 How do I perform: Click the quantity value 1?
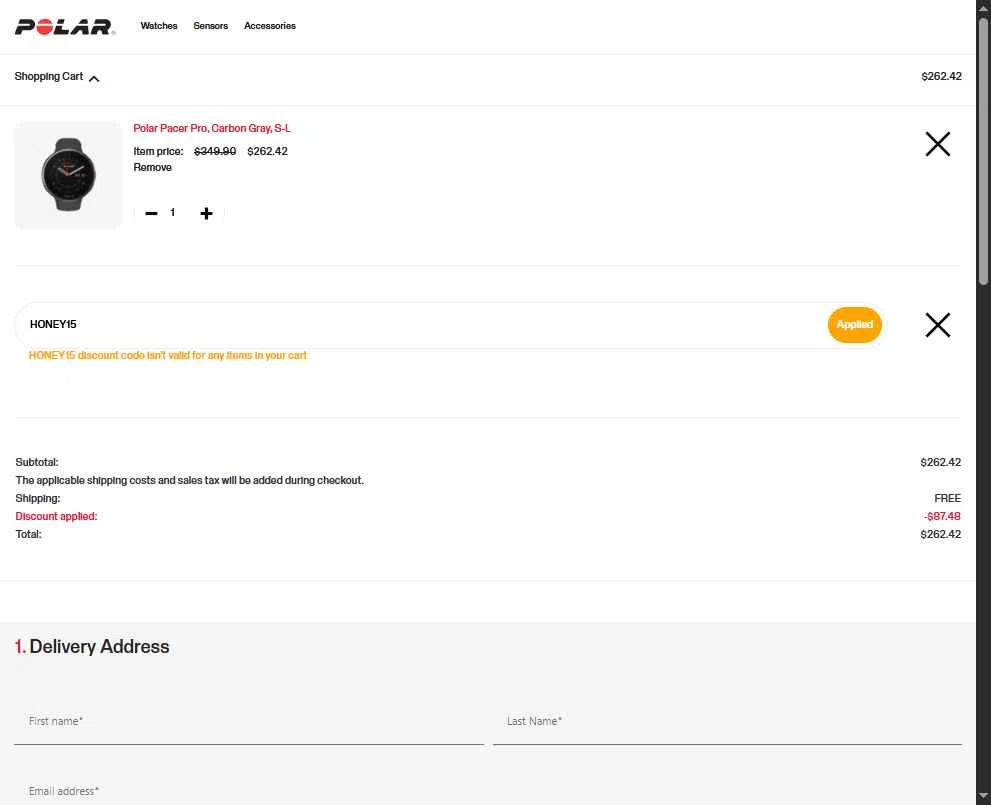point(173,213)
